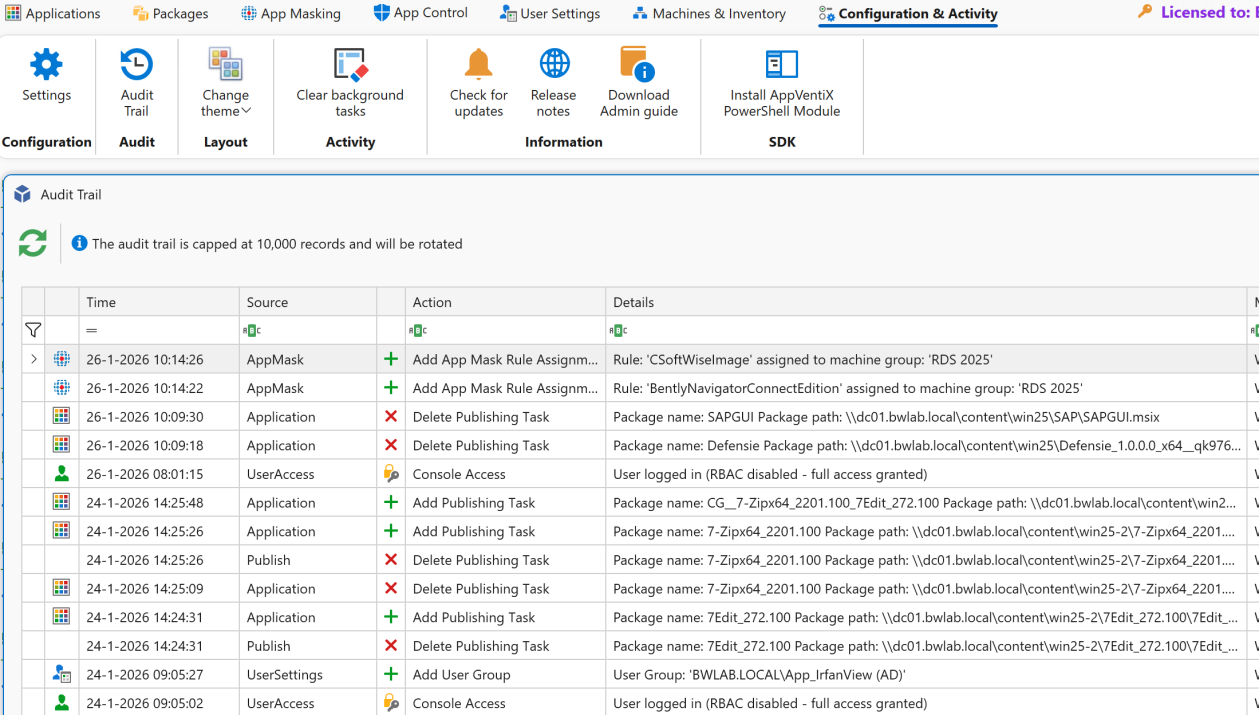Click red X in SAPGUI delete row
This screenshot has width=1259, height=715.
(x=391, y=416)
